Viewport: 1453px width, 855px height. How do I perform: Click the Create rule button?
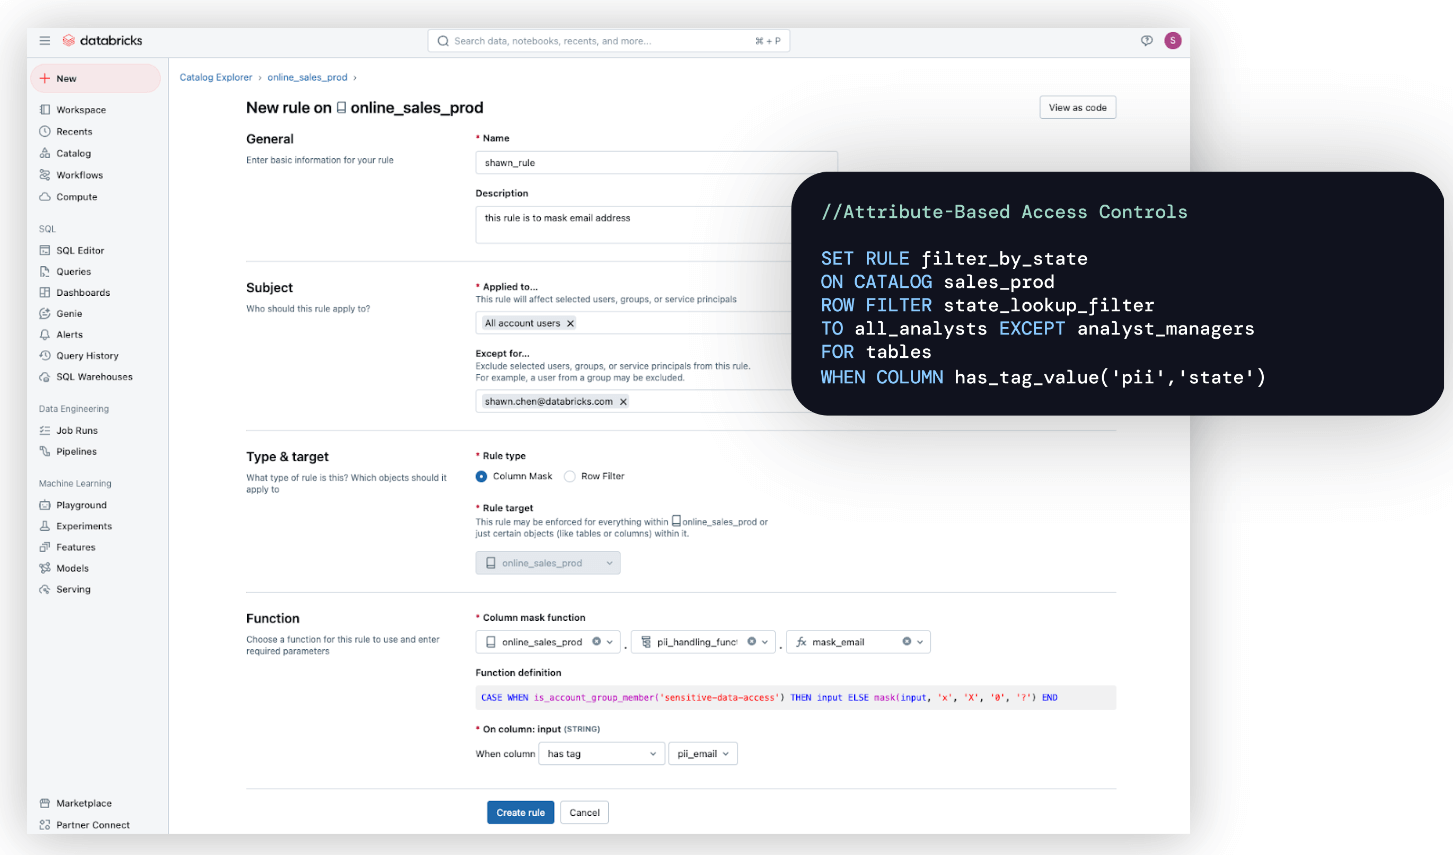tap(520, 812)
